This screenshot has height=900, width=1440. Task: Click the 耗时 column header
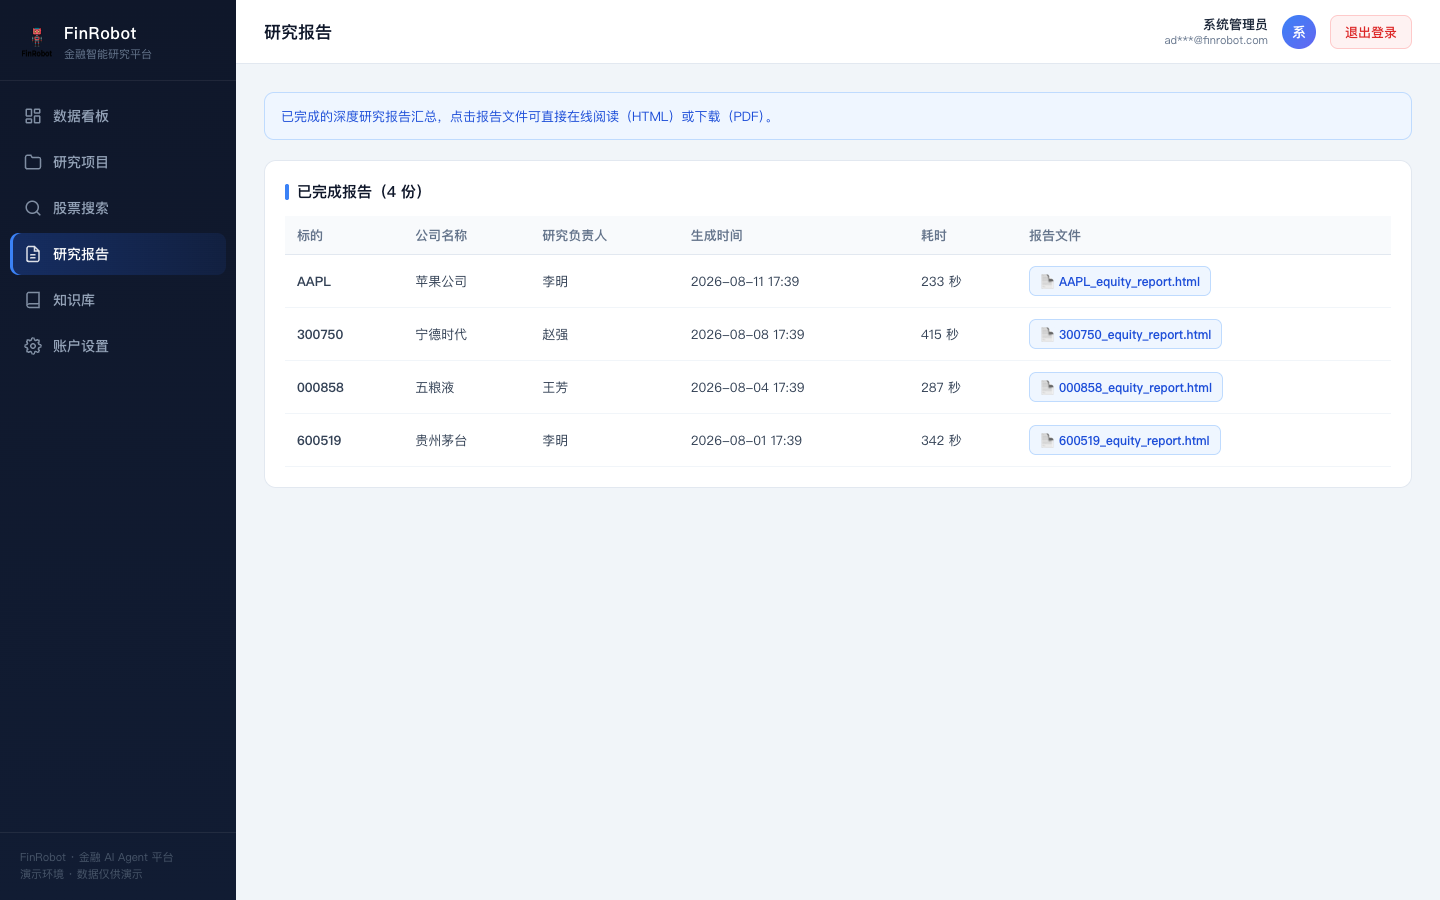pyautogui.click(x=934, y=235)
